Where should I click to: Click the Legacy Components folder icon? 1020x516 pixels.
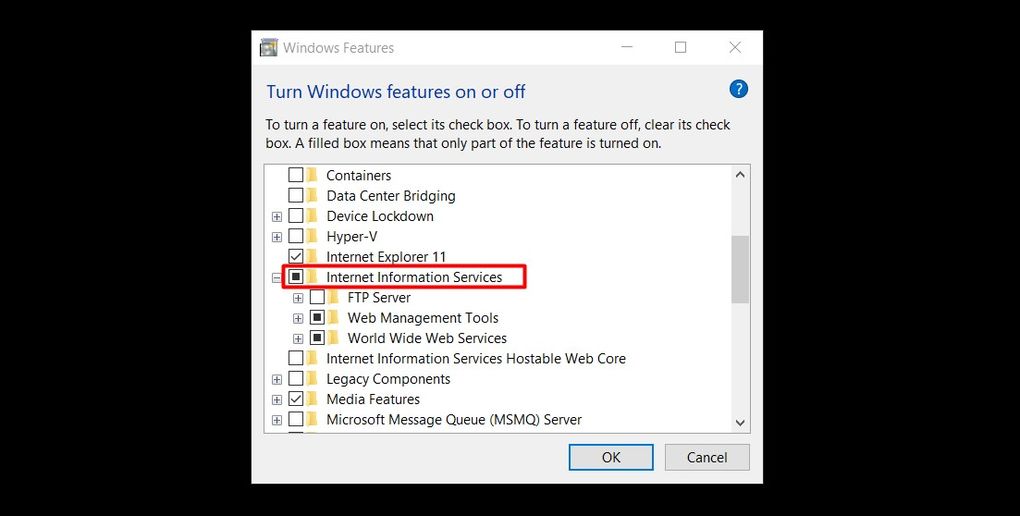[x=312, y=379]
